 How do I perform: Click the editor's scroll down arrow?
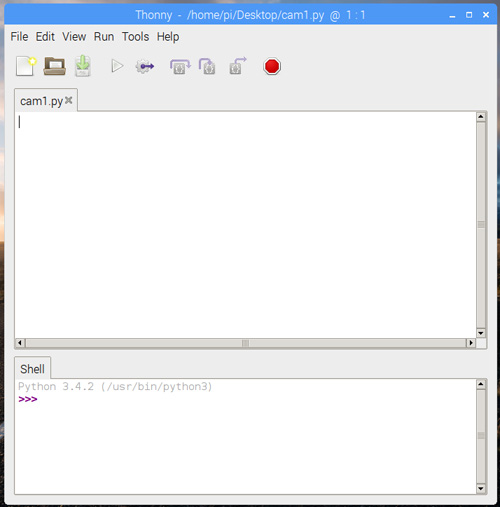pos(481,333)
